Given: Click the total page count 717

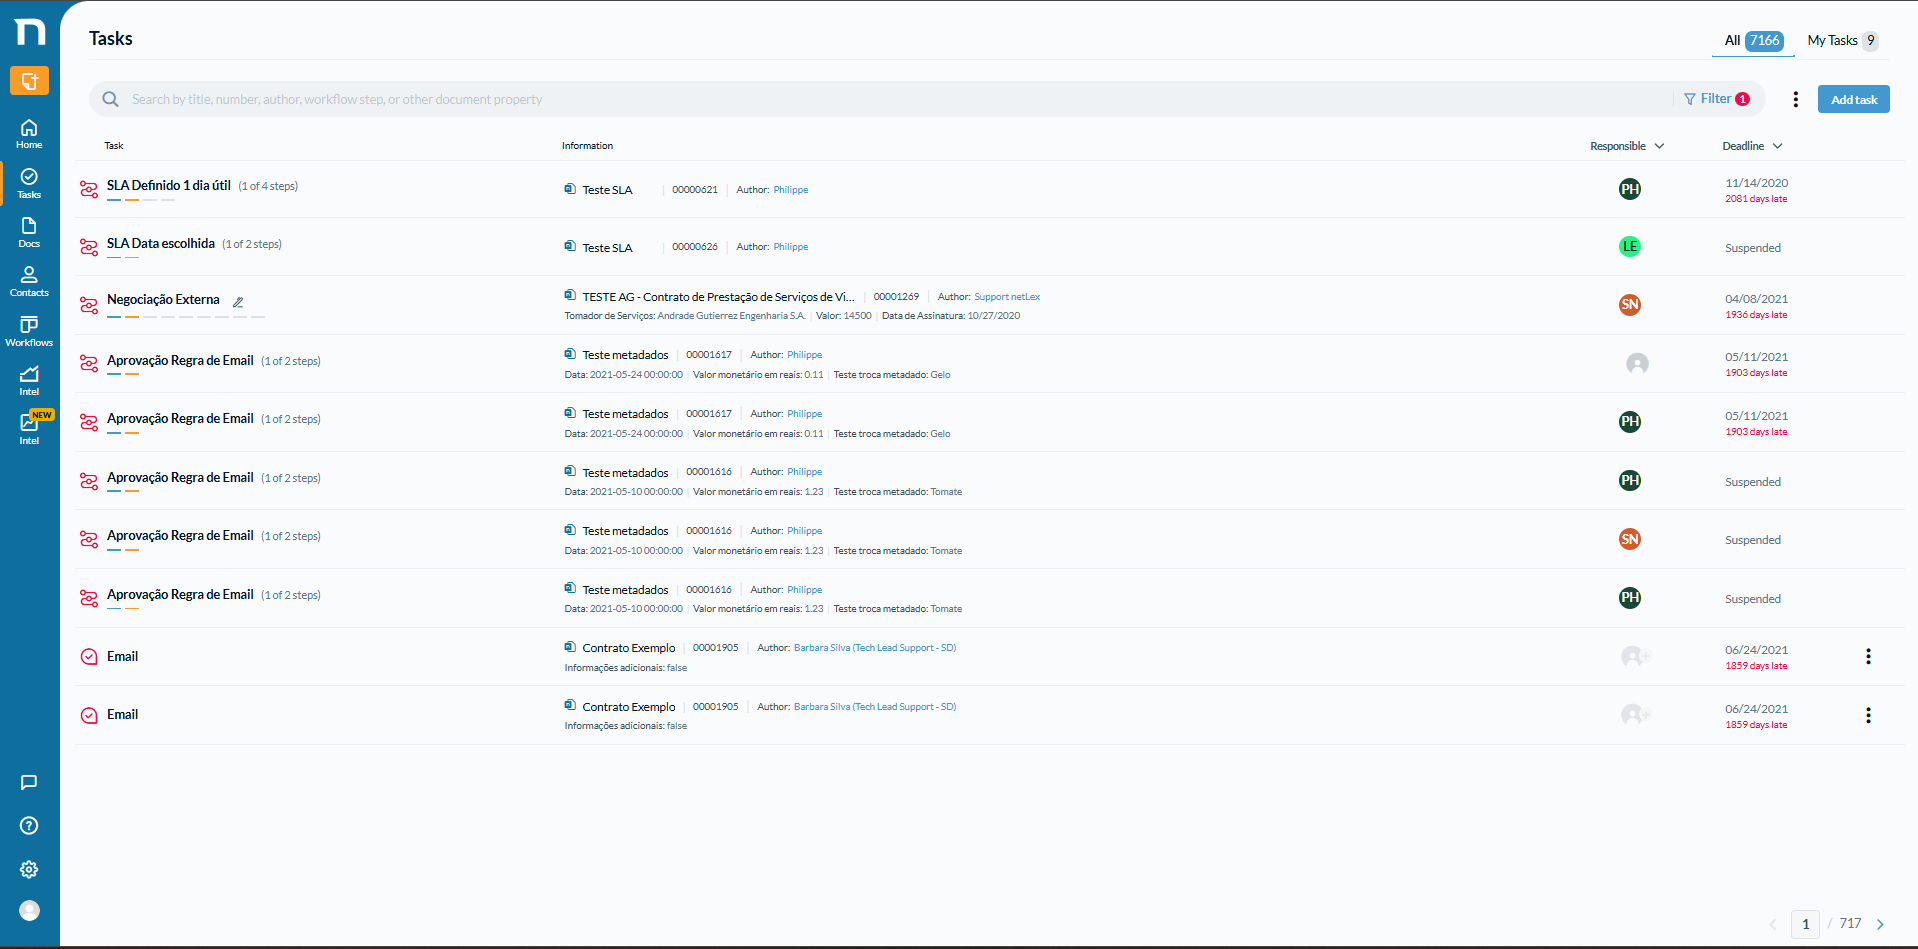Looking at the screenshot, I should click(1850, 924).
